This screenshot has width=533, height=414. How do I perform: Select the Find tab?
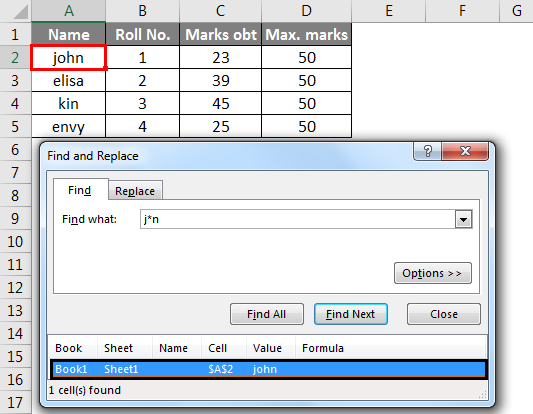click(x=80, y=190)
